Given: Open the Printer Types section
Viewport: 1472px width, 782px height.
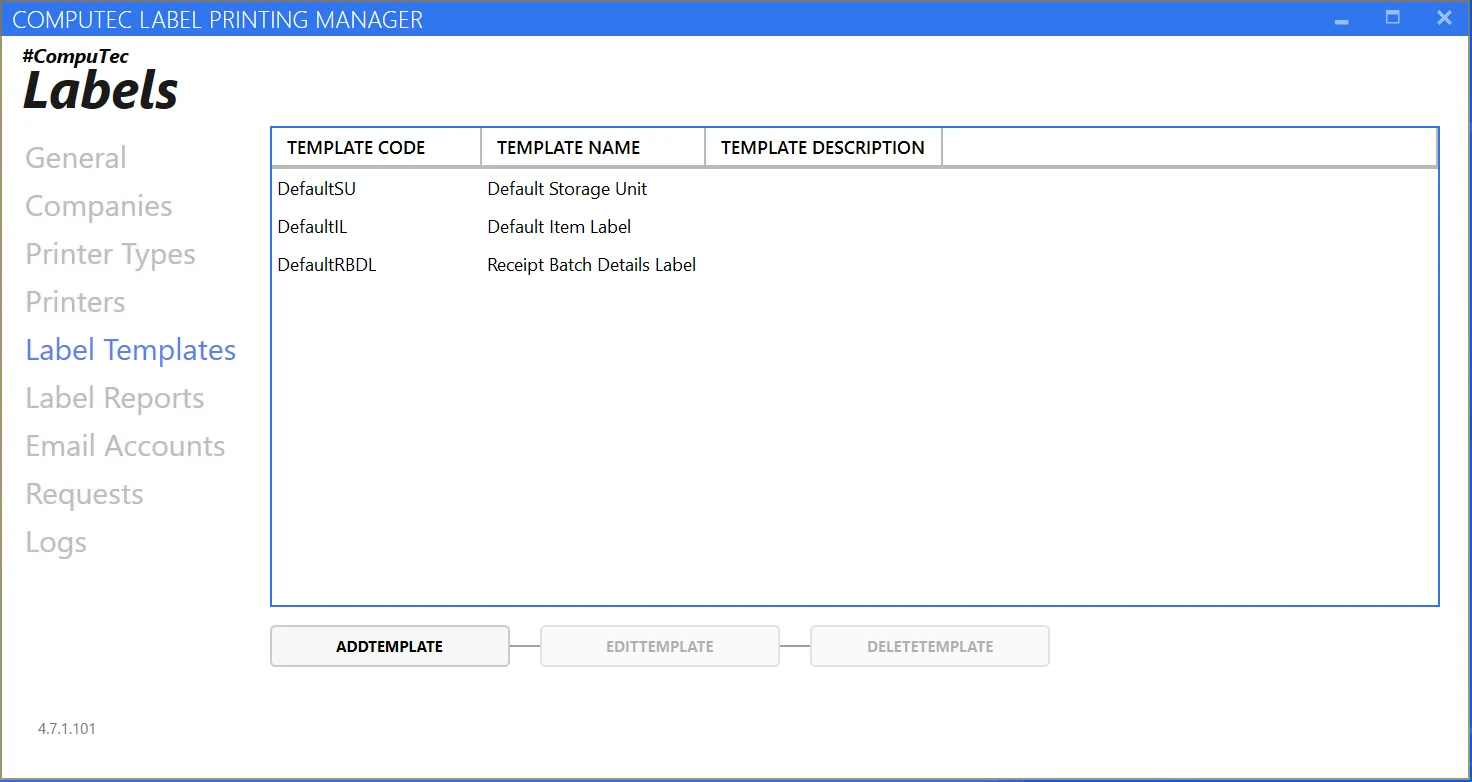Looking at the screenshot, I should [x=110, y=254].
